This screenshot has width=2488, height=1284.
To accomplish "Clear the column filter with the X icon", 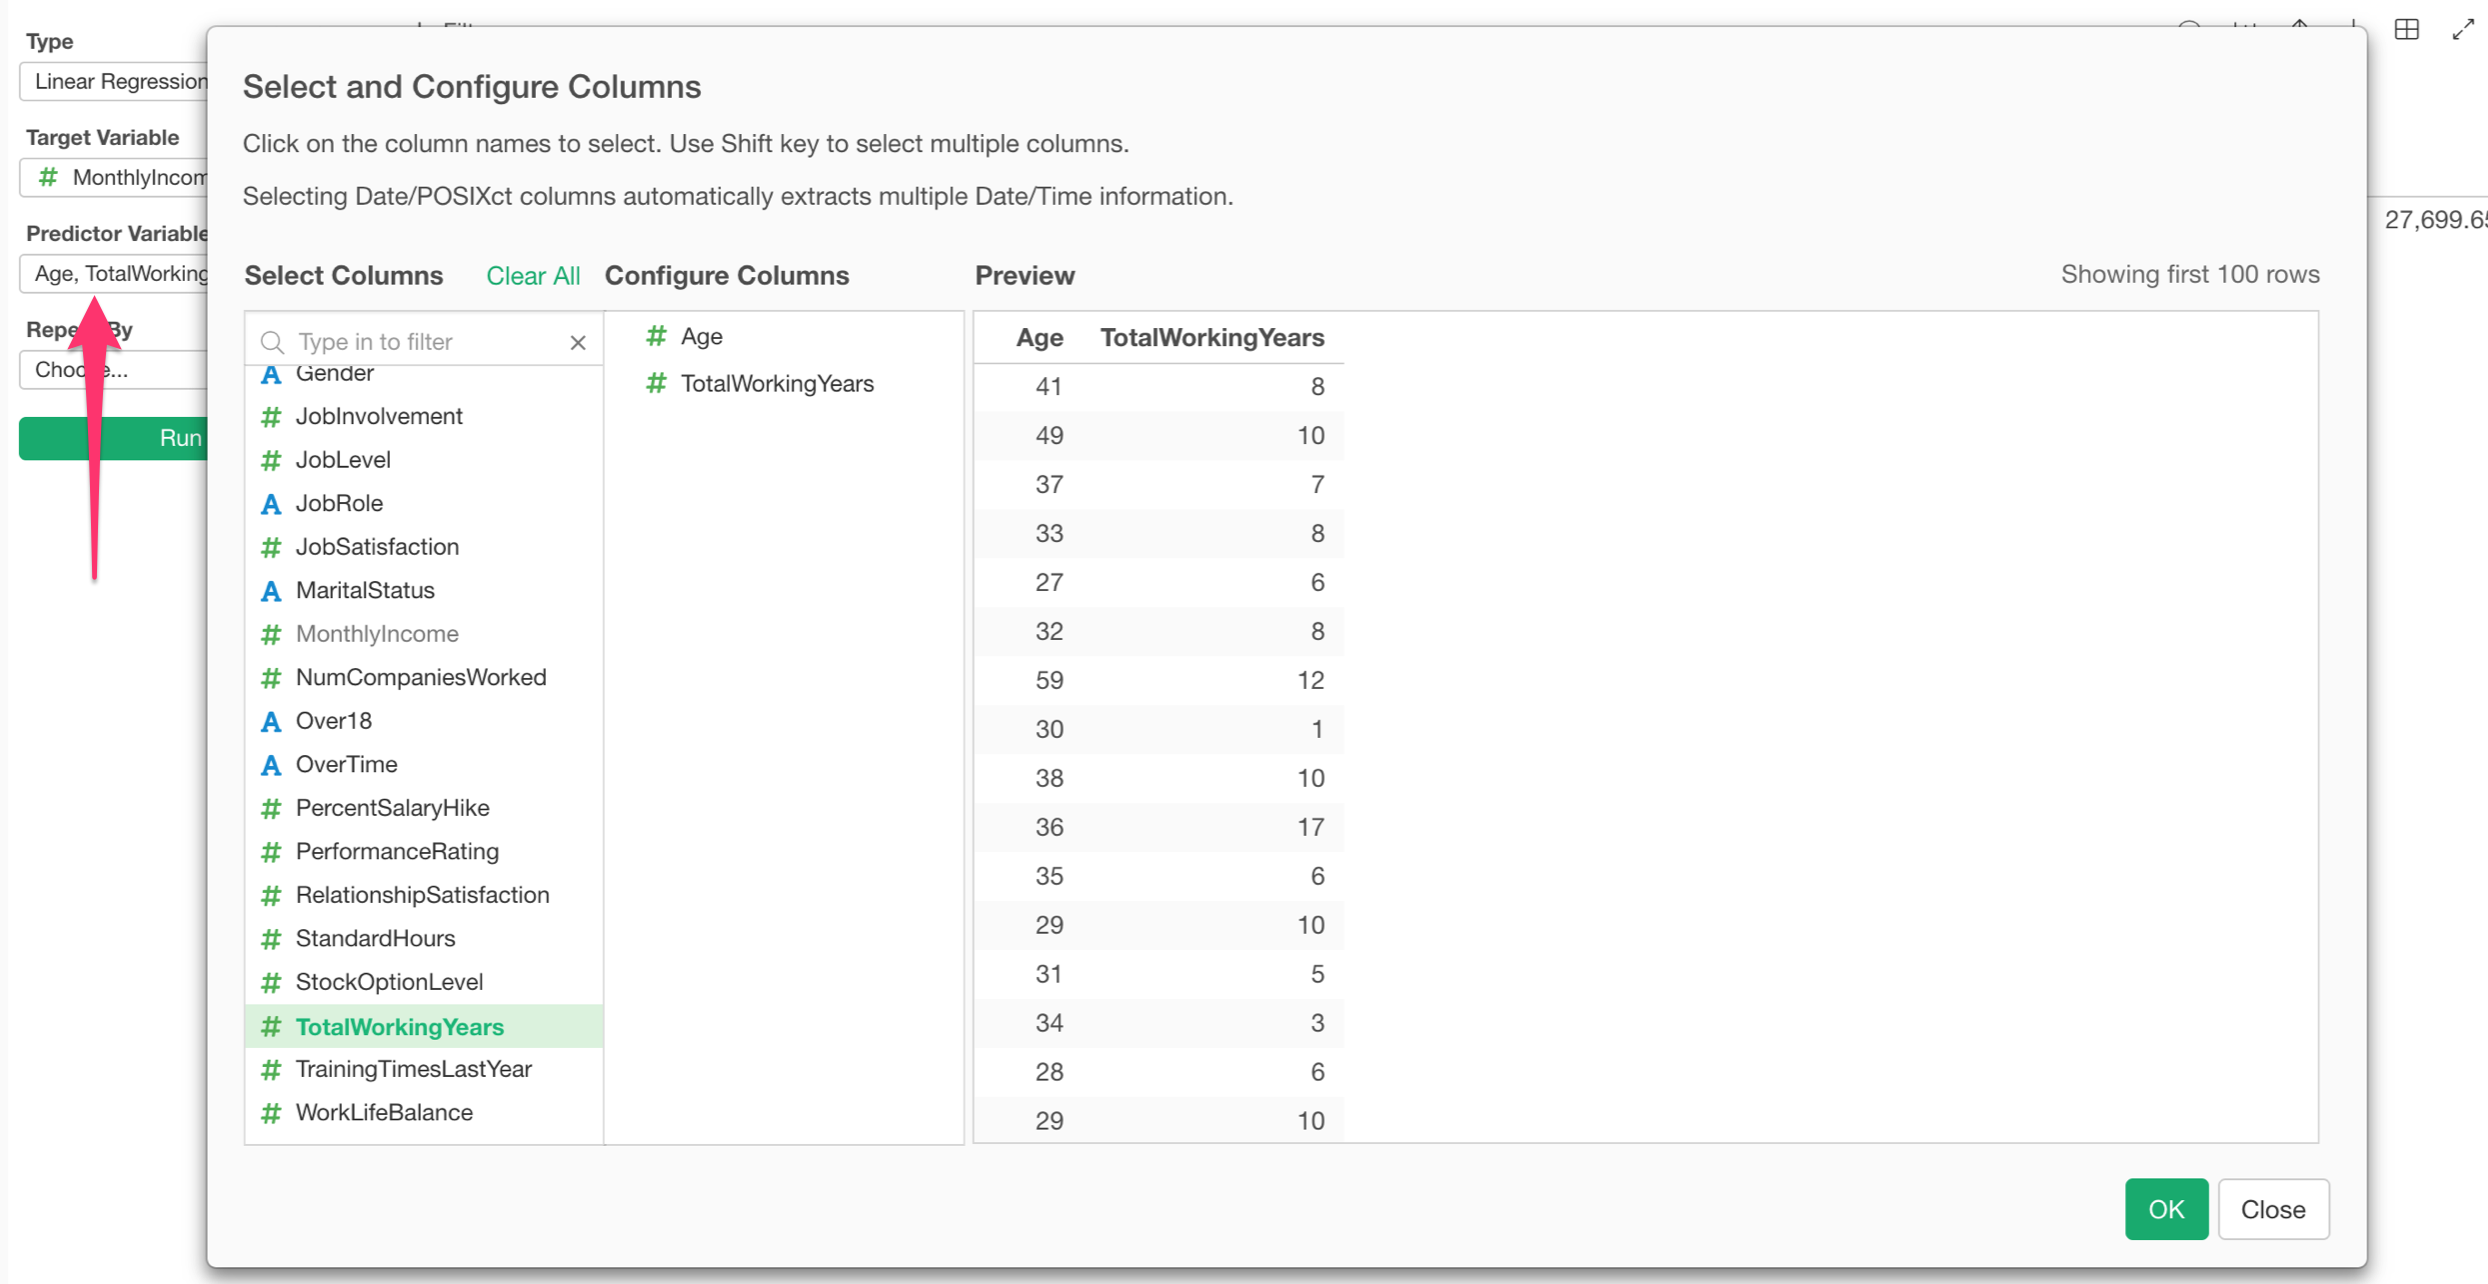I will (x=578, y=342).
